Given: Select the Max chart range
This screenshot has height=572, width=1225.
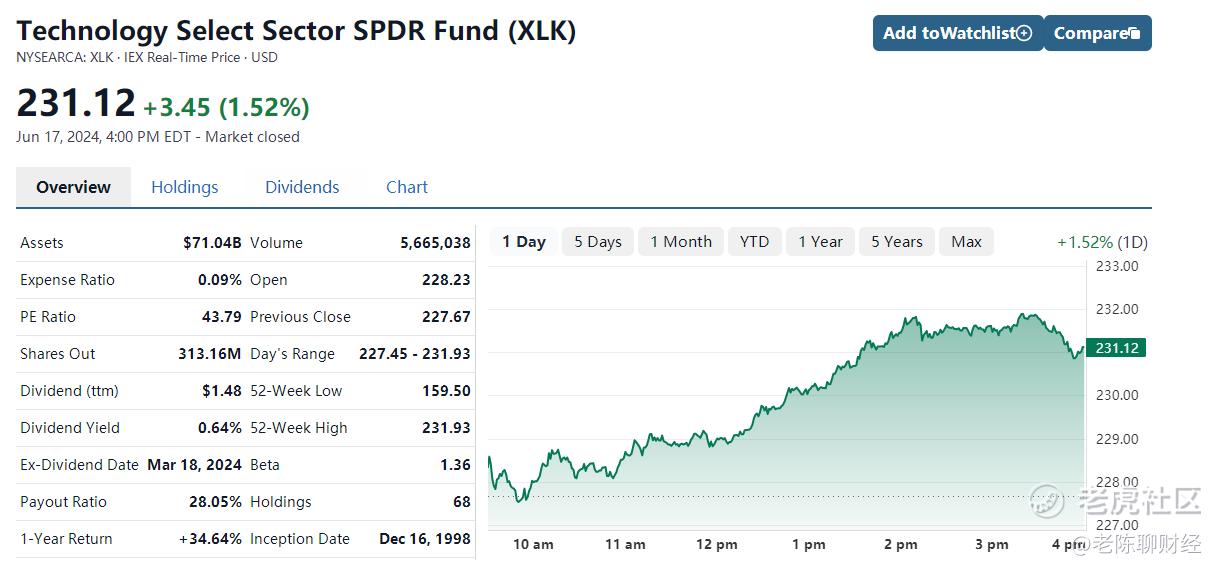Looking at the screenshot, I should [967, 241].
